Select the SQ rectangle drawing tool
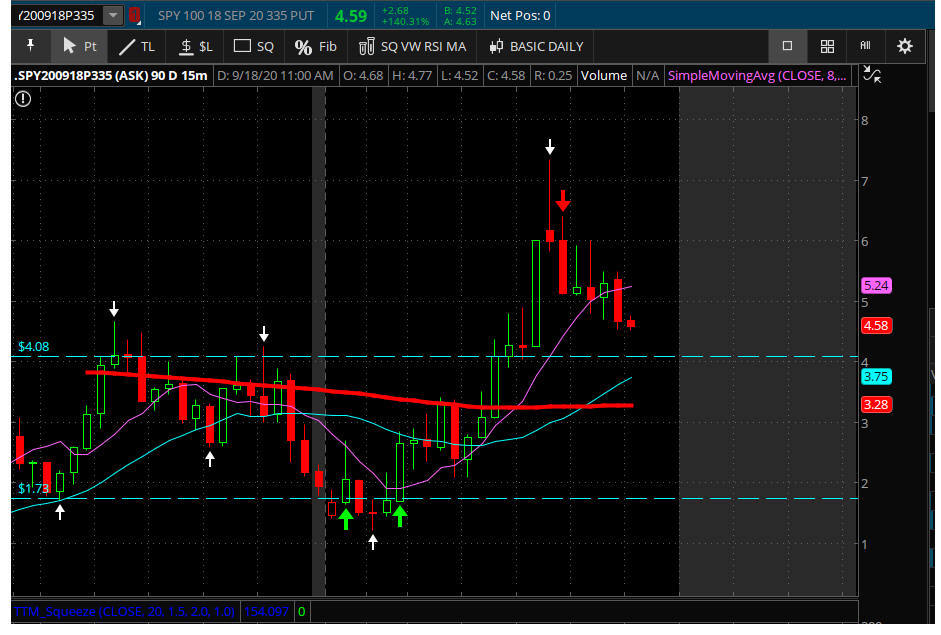This screenshot has height=635, width=941. [x=254, y=46]
